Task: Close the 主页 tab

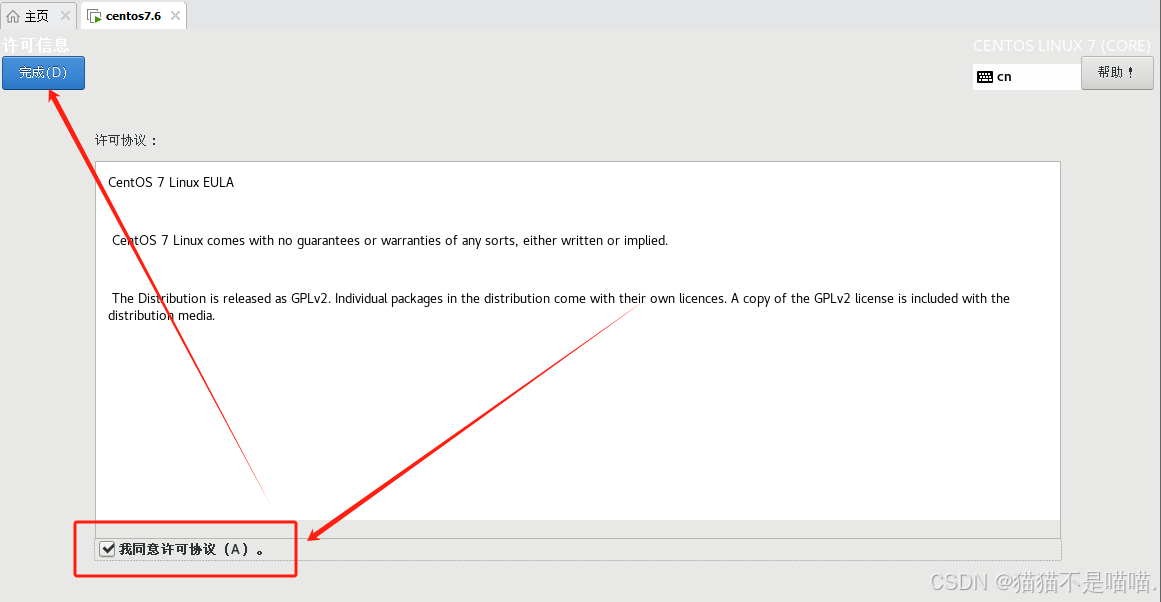Action: (65, 16)
